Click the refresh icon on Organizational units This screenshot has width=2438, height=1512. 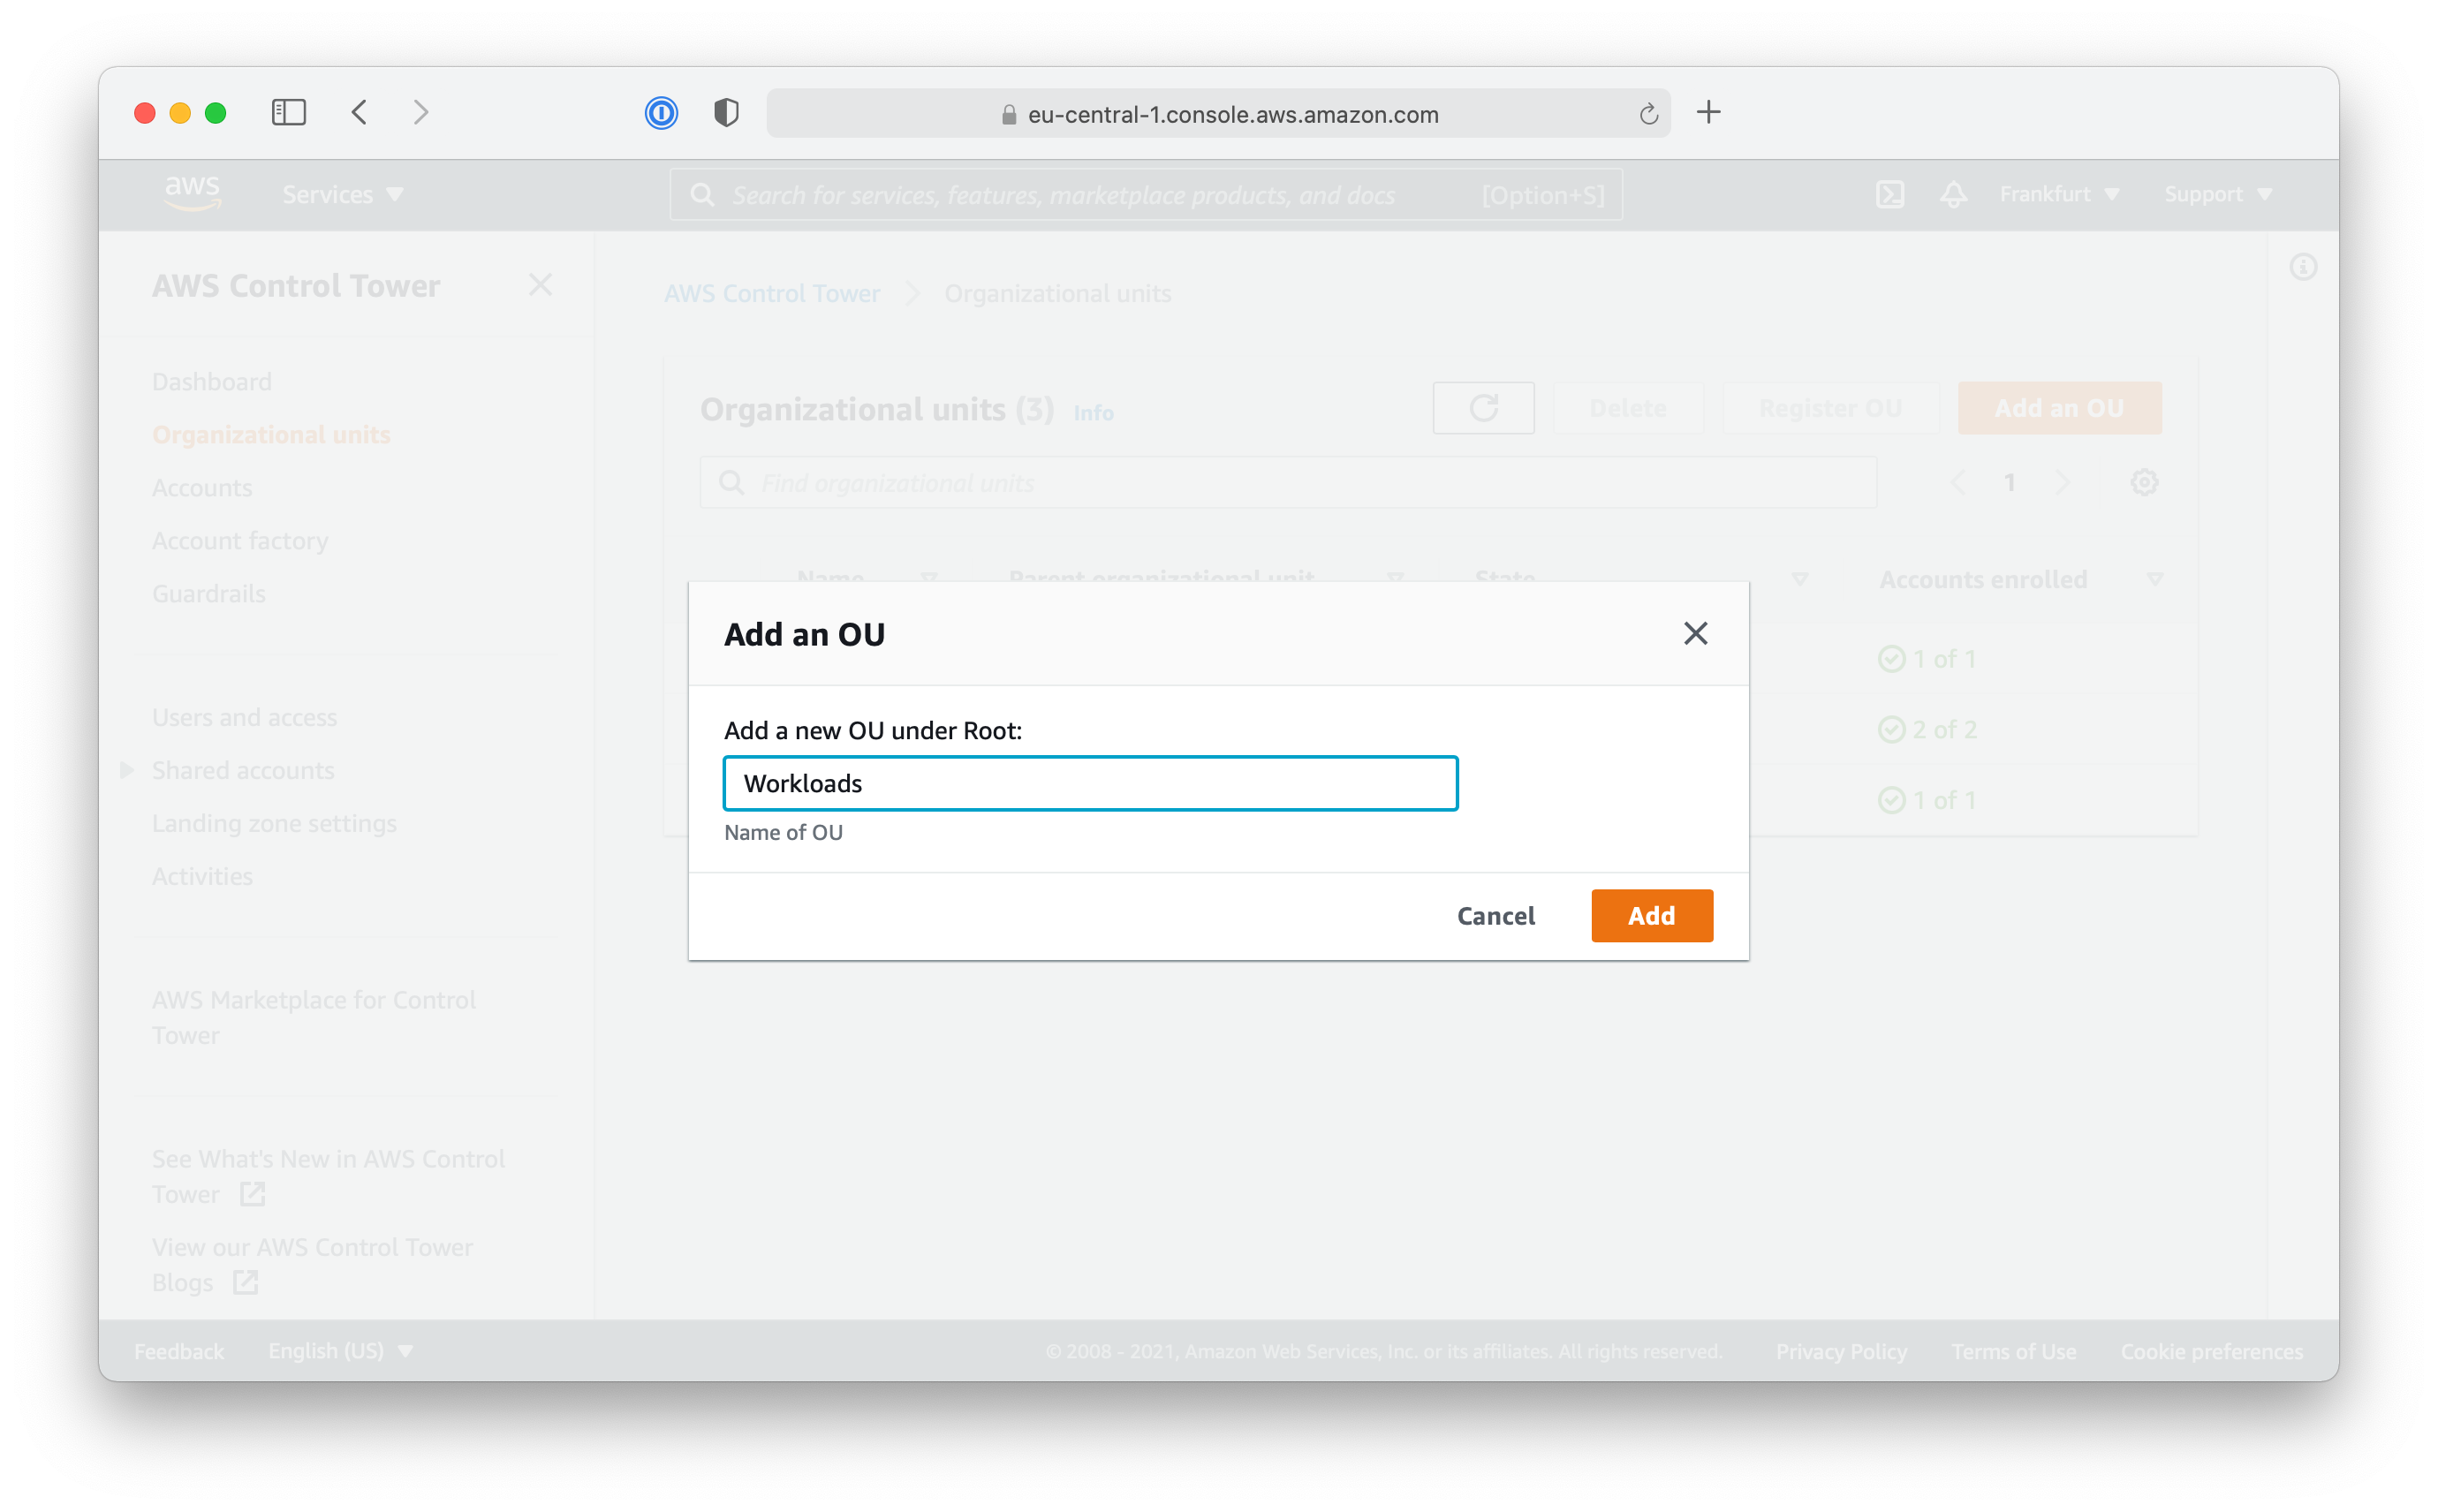pos(1484,408)
